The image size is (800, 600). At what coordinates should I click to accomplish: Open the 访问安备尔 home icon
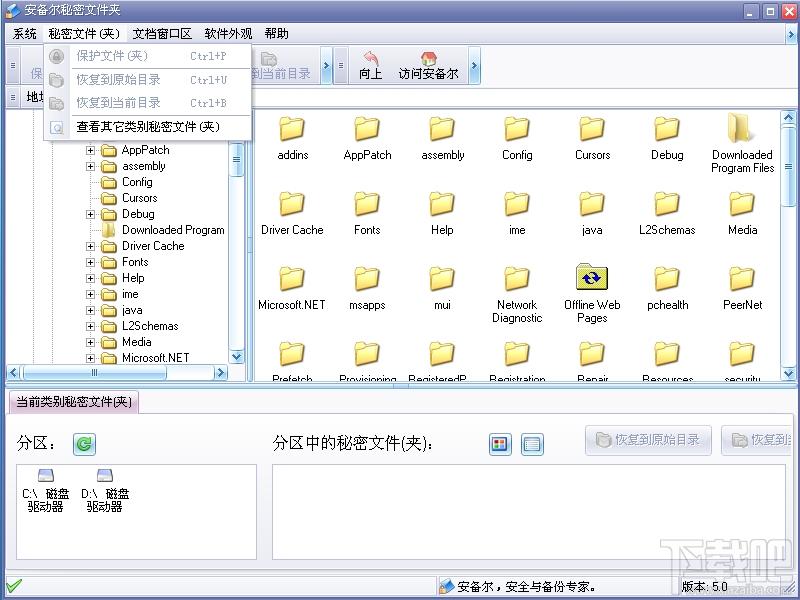point(429,66)
